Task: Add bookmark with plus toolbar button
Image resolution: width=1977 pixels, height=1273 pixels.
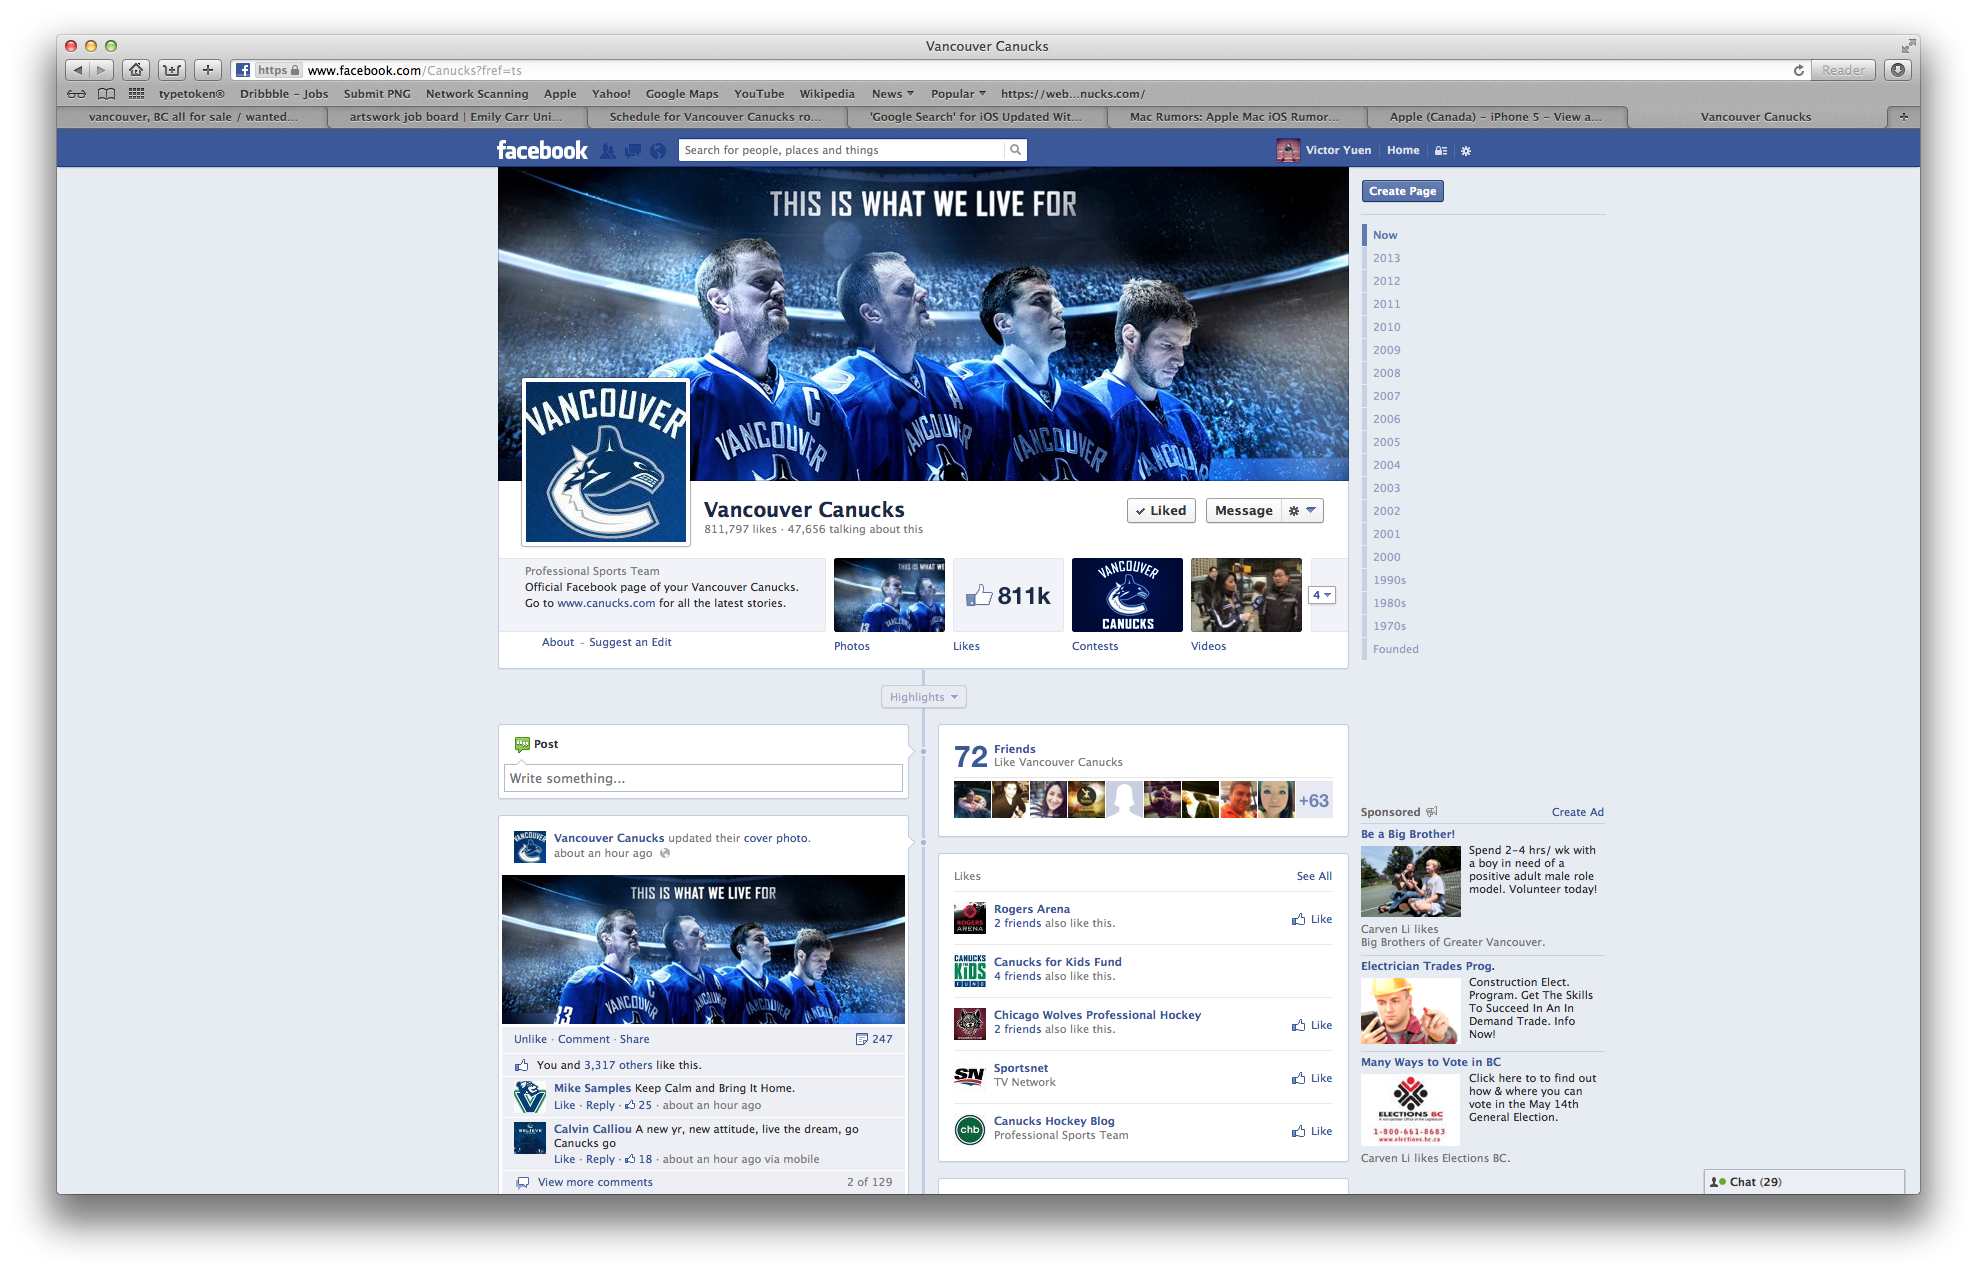Action: 207,70
